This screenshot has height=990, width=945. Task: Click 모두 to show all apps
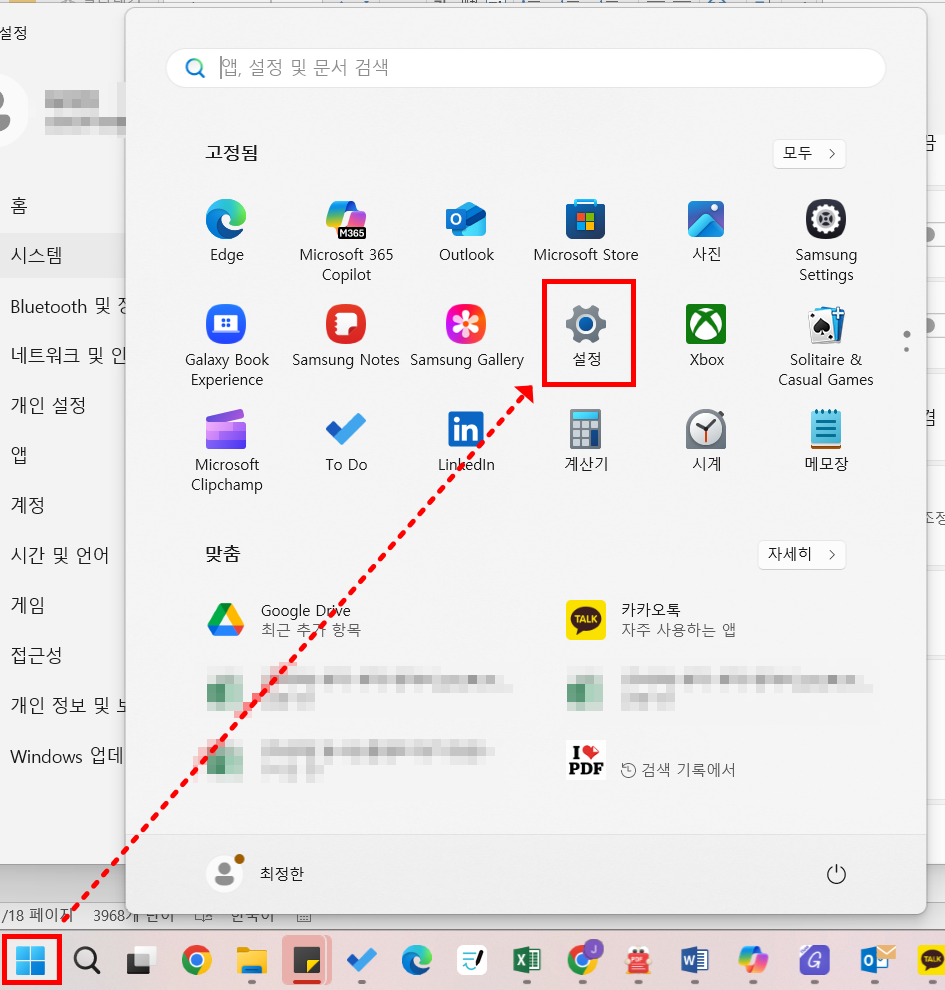809,153
